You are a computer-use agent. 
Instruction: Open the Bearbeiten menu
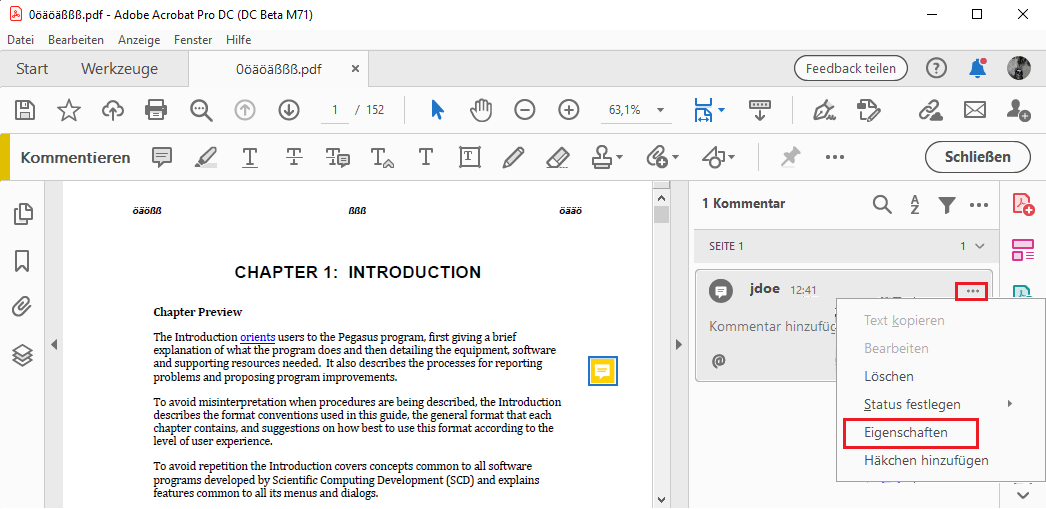pos(76,40)
